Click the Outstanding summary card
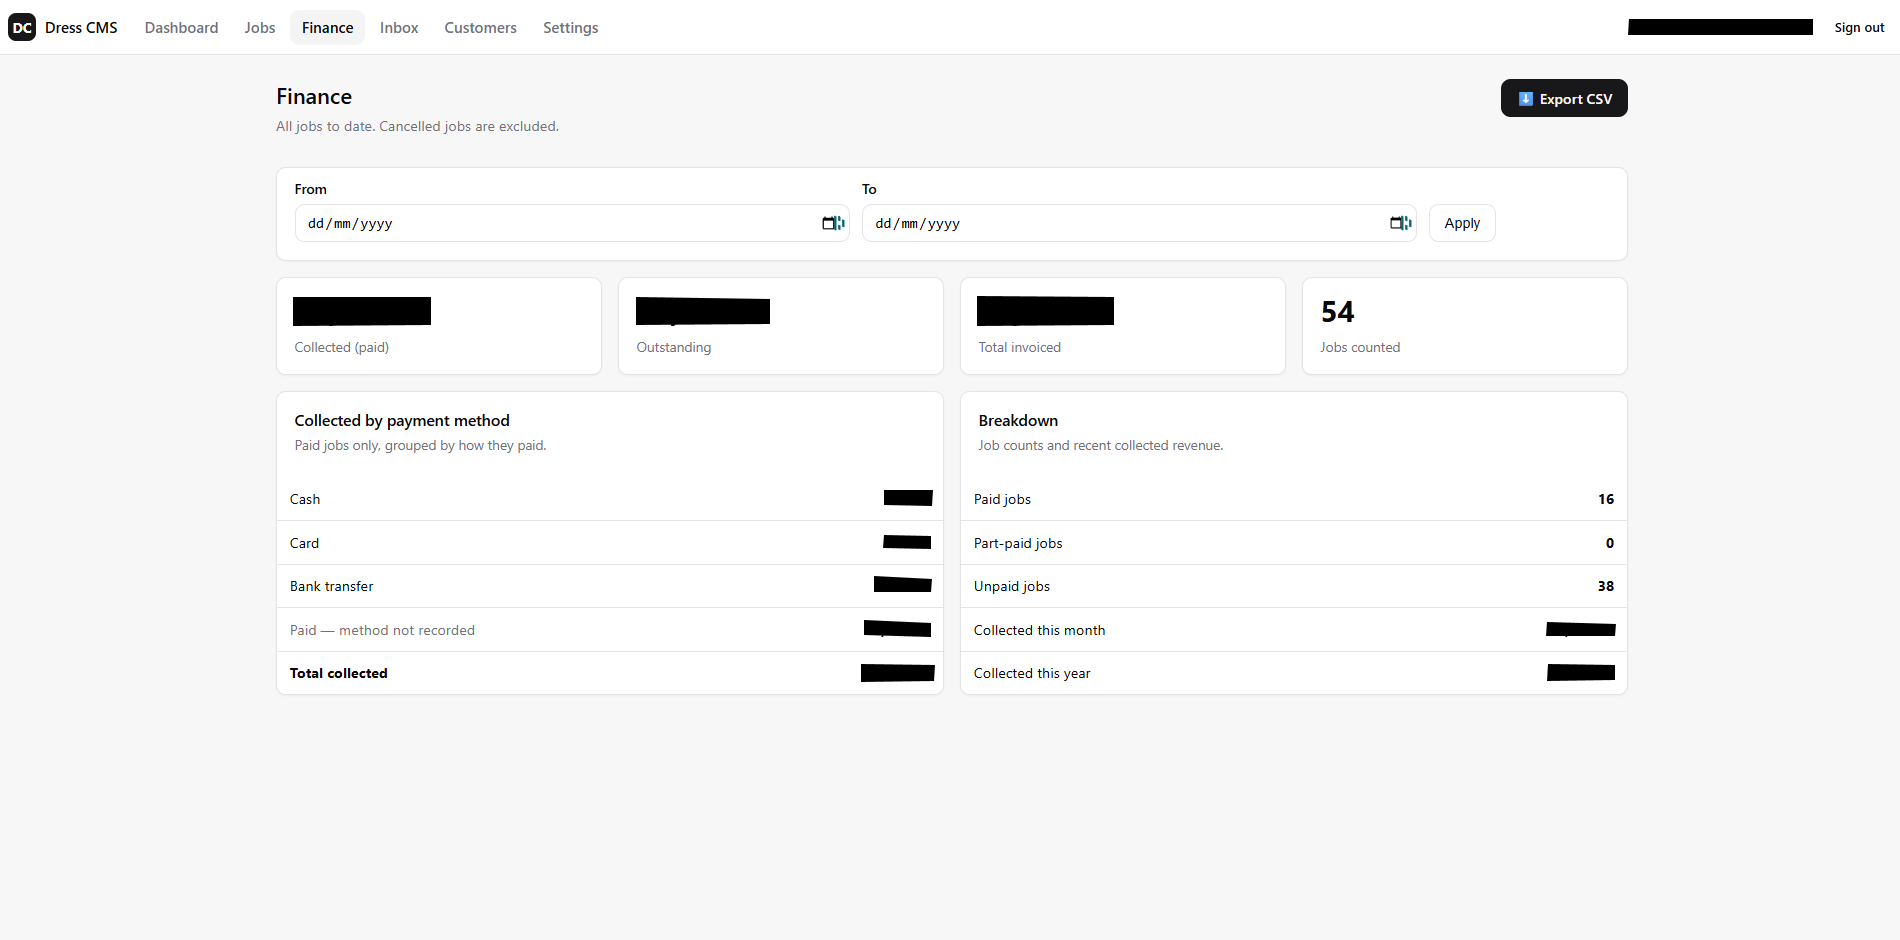Screen dimensions: 1900x940 tap(781, 326)
